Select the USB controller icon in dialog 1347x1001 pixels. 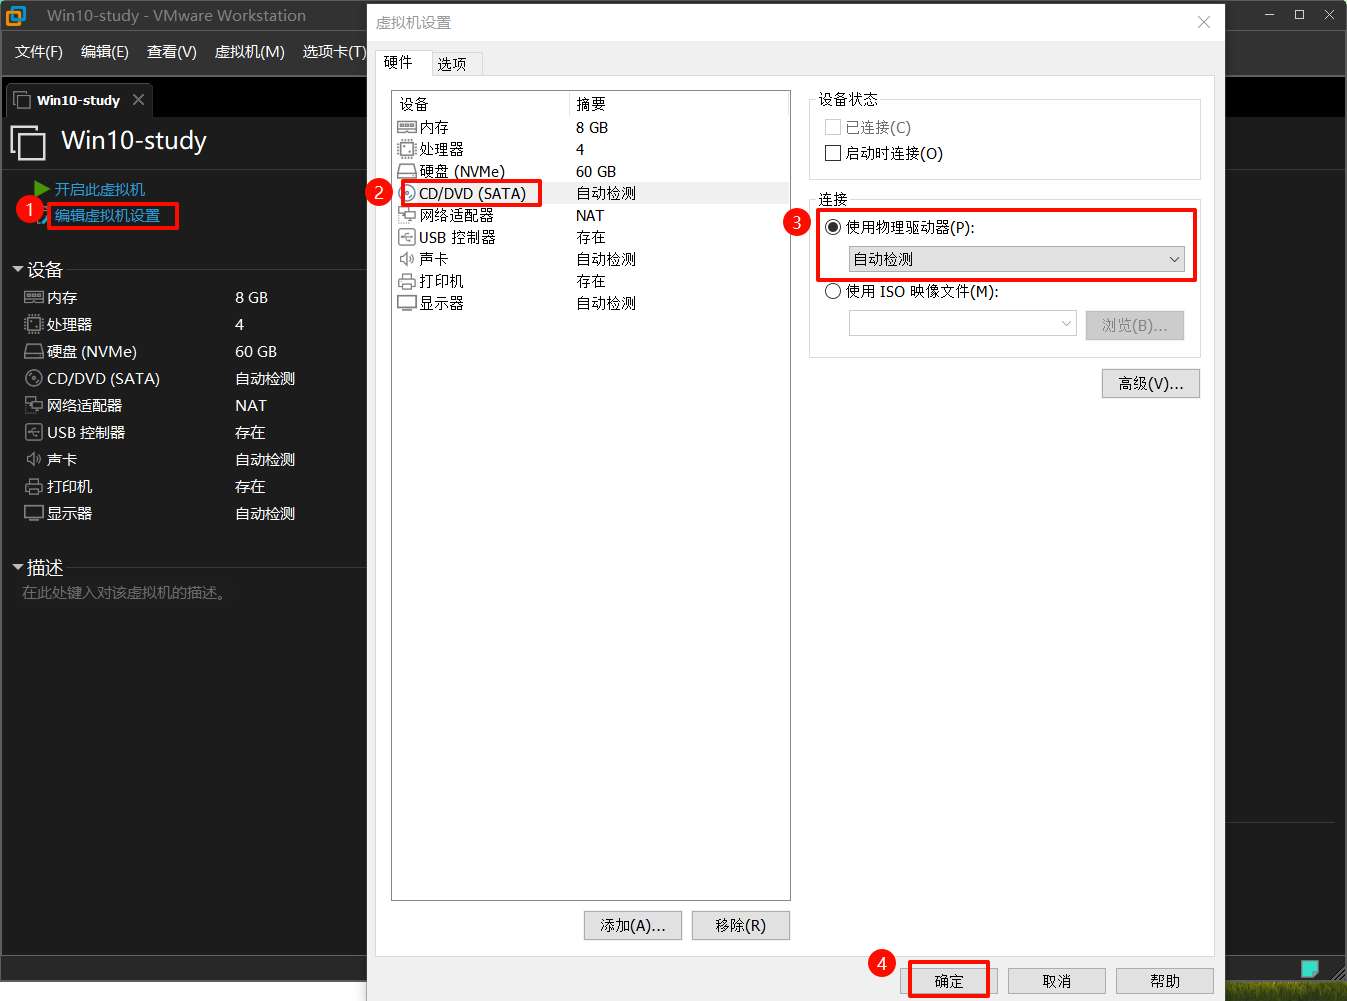pyautogui.click(x=406, y=237)
